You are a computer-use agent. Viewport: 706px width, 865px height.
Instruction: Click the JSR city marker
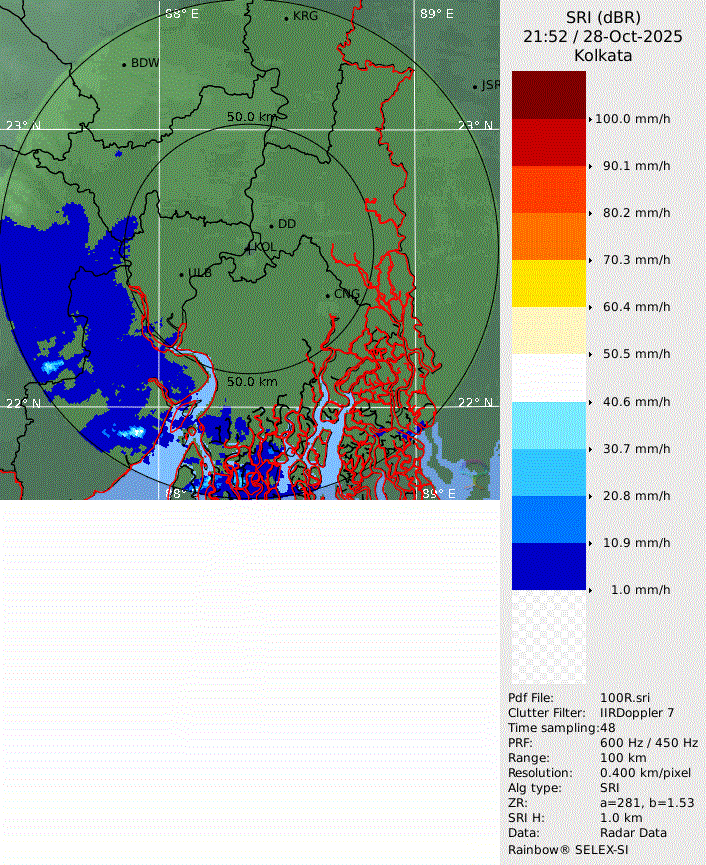(x=476, y=87)
